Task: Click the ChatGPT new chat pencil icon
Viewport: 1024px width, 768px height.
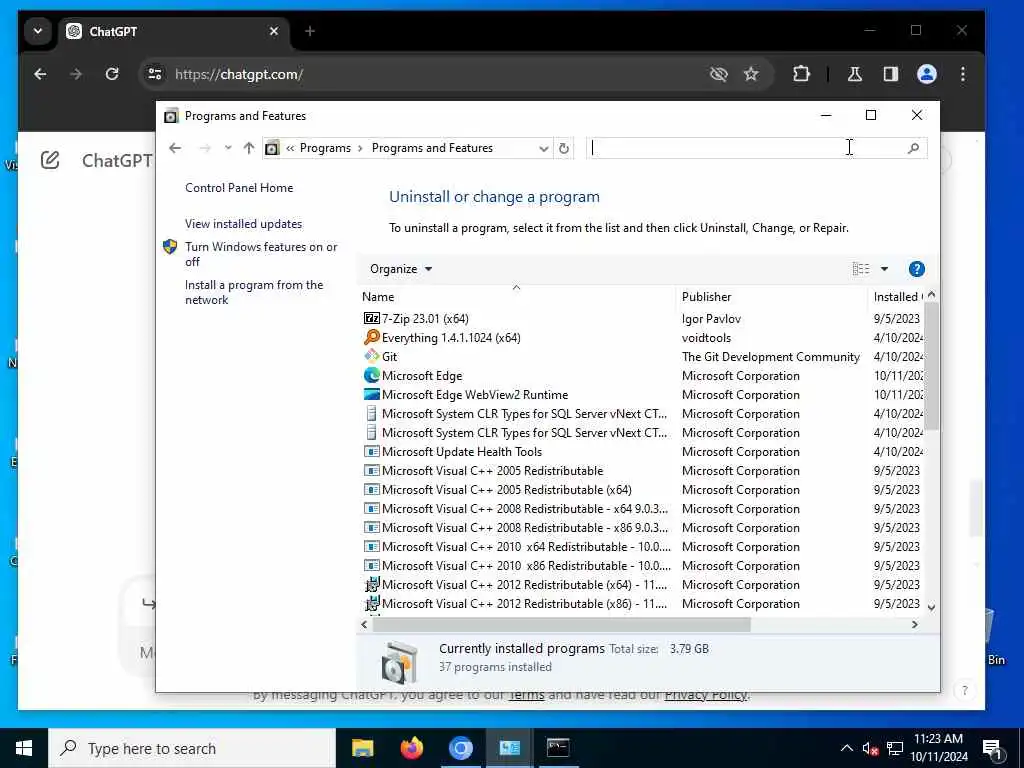Action: click(x=50, y=160)
